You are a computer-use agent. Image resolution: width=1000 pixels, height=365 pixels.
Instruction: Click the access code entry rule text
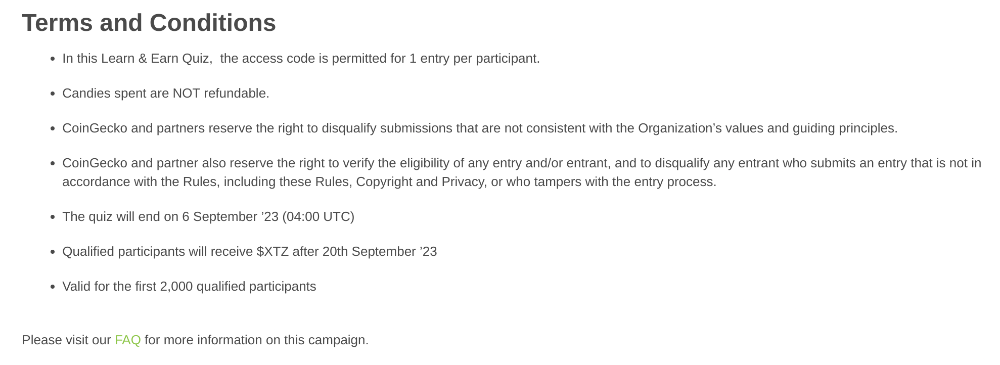point(301,59)
